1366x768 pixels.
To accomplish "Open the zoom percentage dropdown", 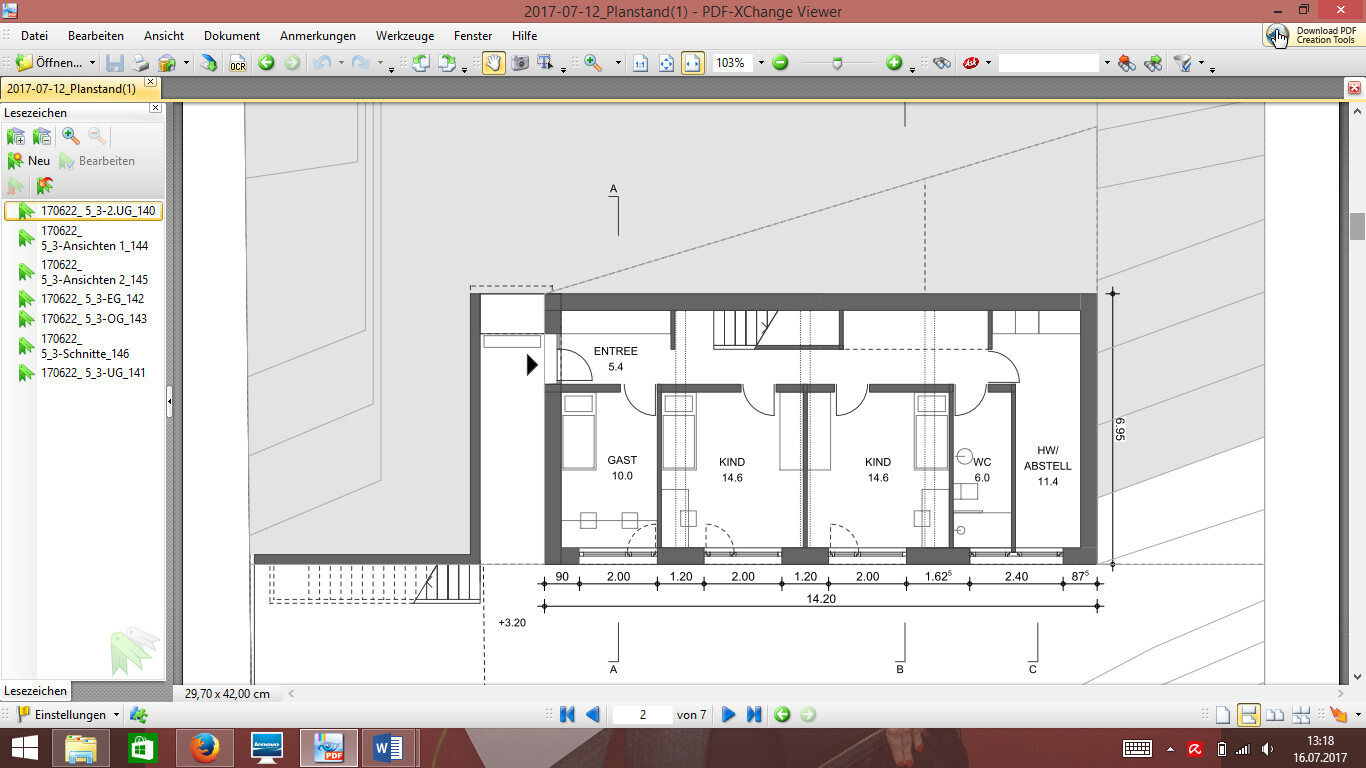I will click(761, 63).
